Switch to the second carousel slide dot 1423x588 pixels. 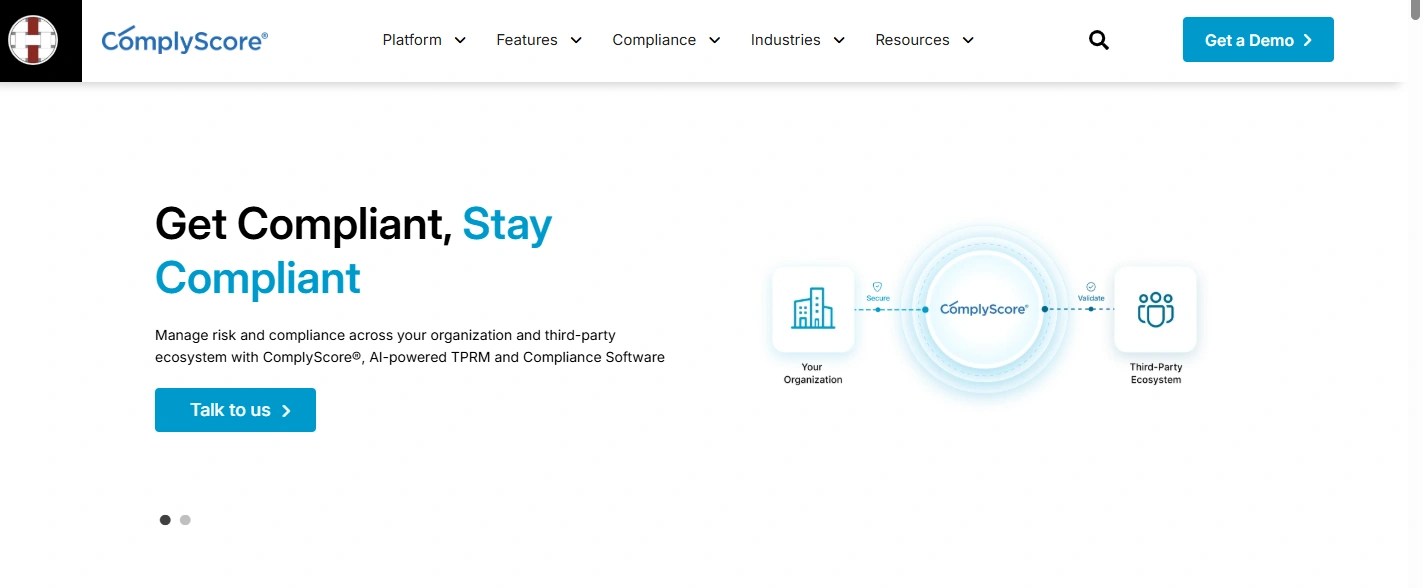pos(185,520)
